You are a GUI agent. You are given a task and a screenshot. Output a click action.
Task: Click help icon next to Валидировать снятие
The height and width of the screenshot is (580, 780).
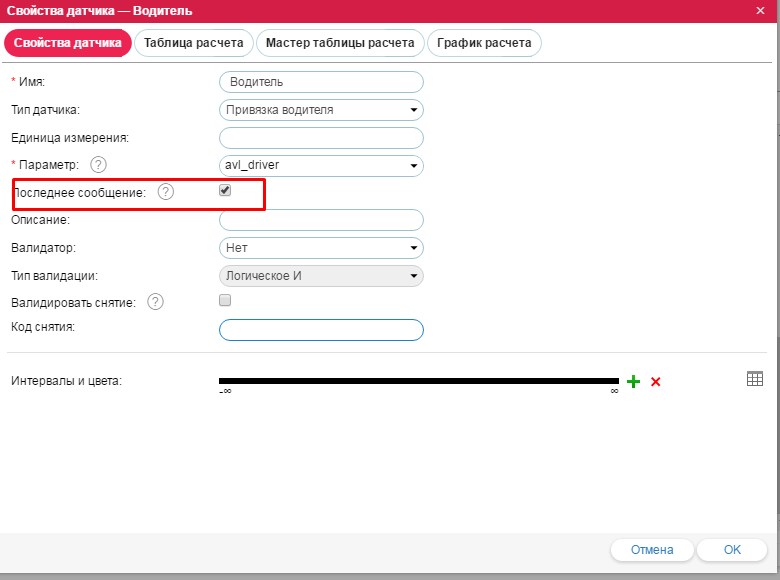pos(155,301)
